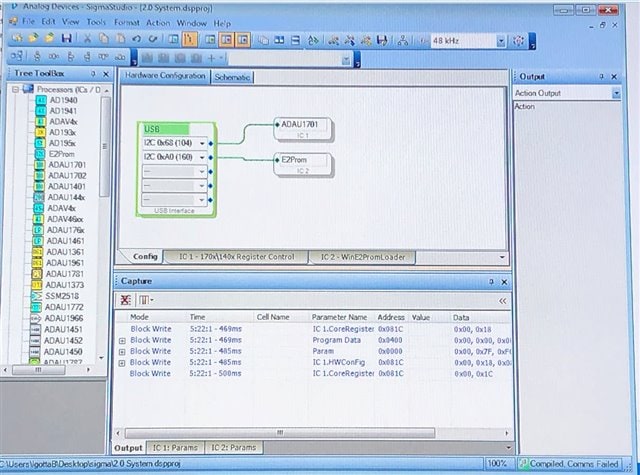Screen dimensions: 640x475
Task: Close the Tree ToolBox panel
Action: tap(106, 74)
